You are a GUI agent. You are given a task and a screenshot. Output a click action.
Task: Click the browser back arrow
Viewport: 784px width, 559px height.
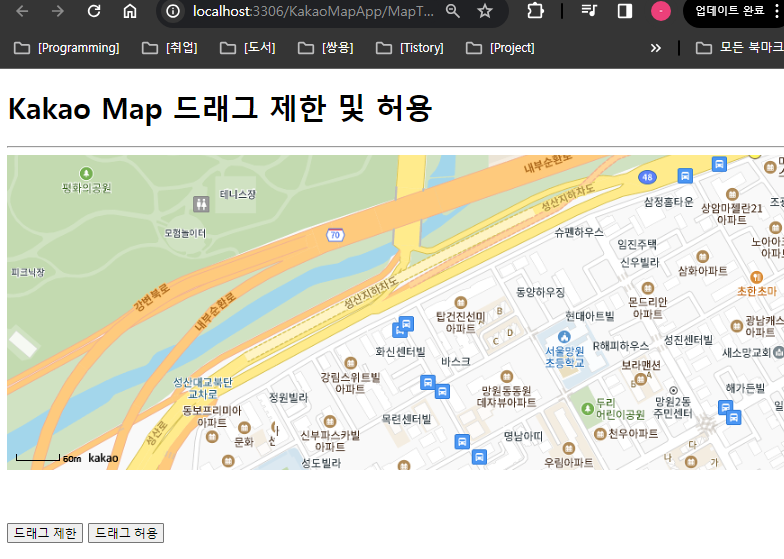coord(22,11)
